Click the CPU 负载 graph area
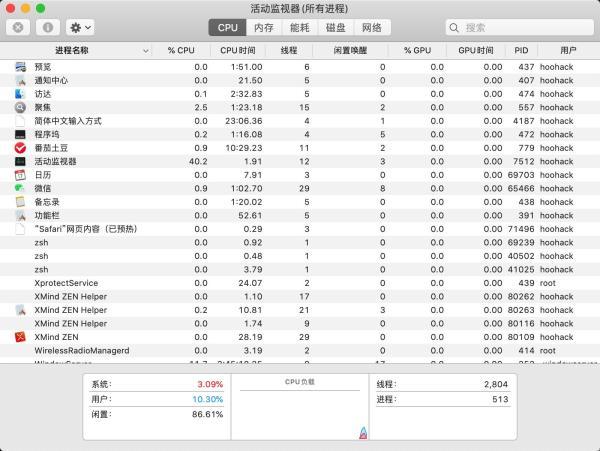 click(299, 412)
